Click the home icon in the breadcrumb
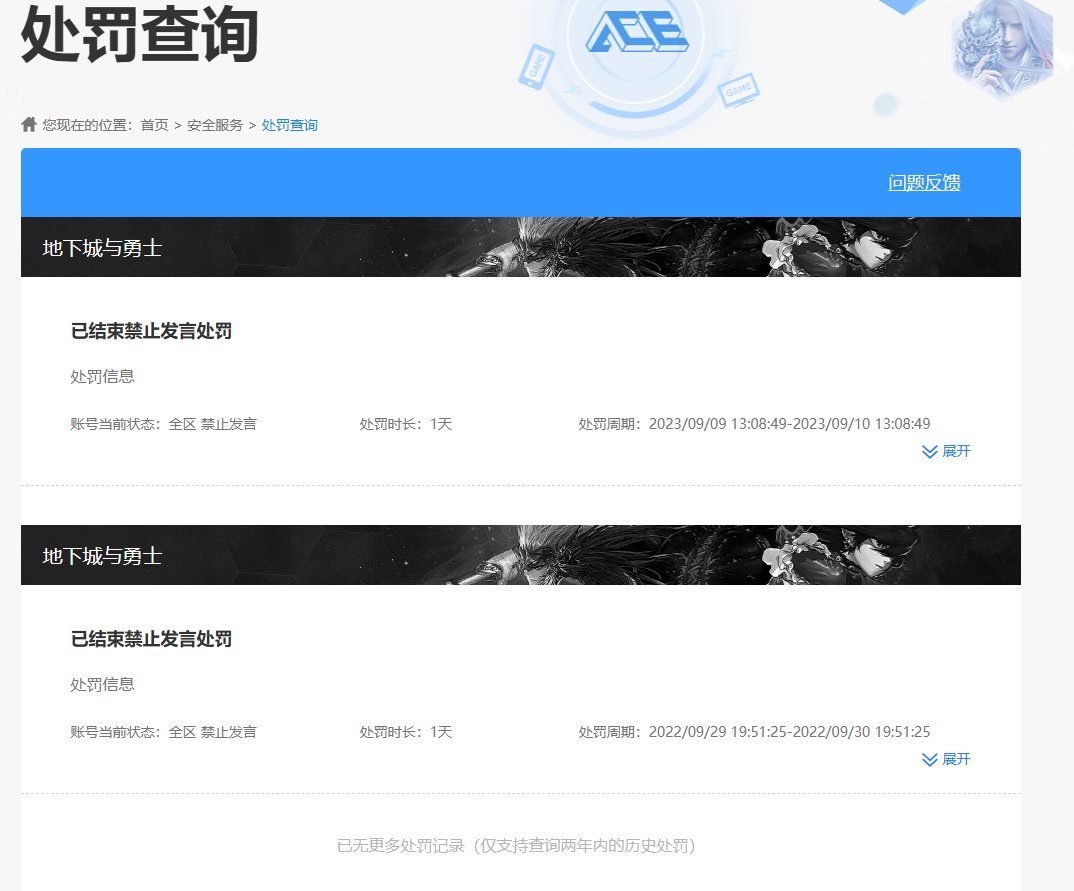This screenshot has width=1074, height=891. coord(29,124)
